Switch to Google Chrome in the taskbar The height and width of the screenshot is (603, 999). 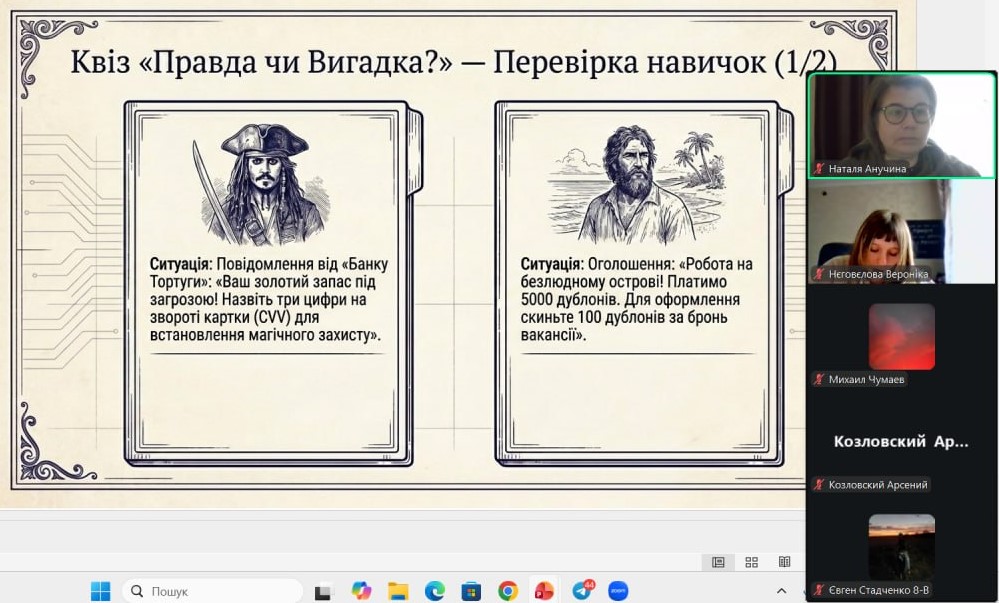(x=508, y=591)
